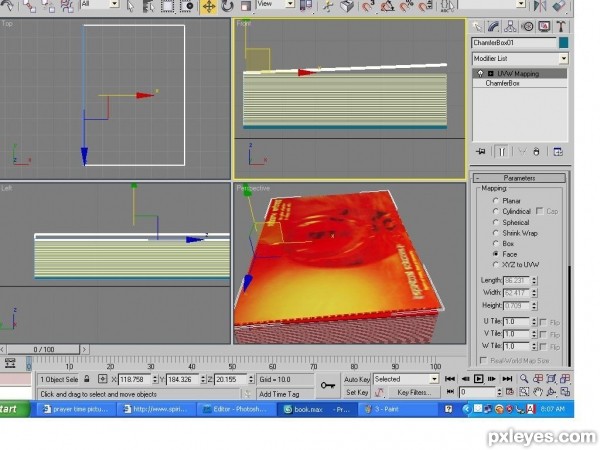Toggle UVW Mapping modifier lightbulb

pyautogui.click(x=480, y=73)
